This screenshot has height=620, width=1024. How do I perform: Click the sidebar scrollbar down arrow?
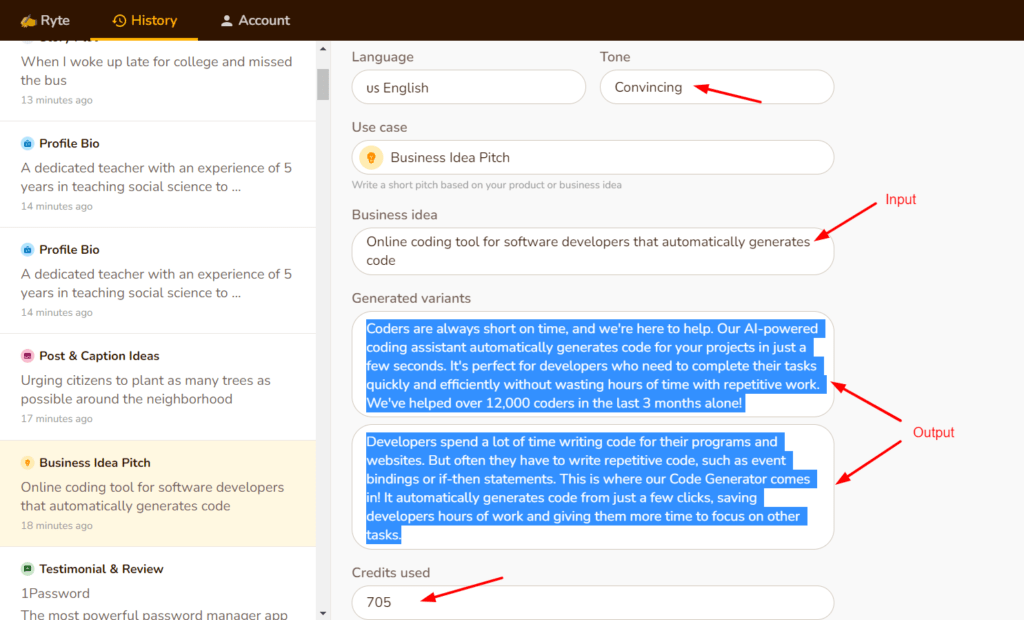(322, 612)
